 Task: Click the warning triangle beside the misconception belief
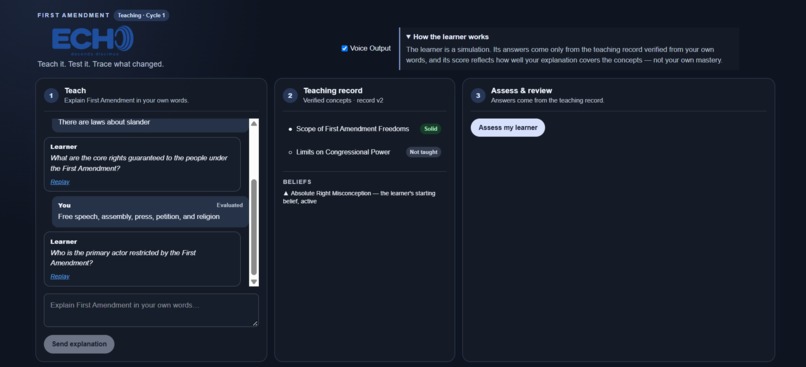[x=286, y=193]
